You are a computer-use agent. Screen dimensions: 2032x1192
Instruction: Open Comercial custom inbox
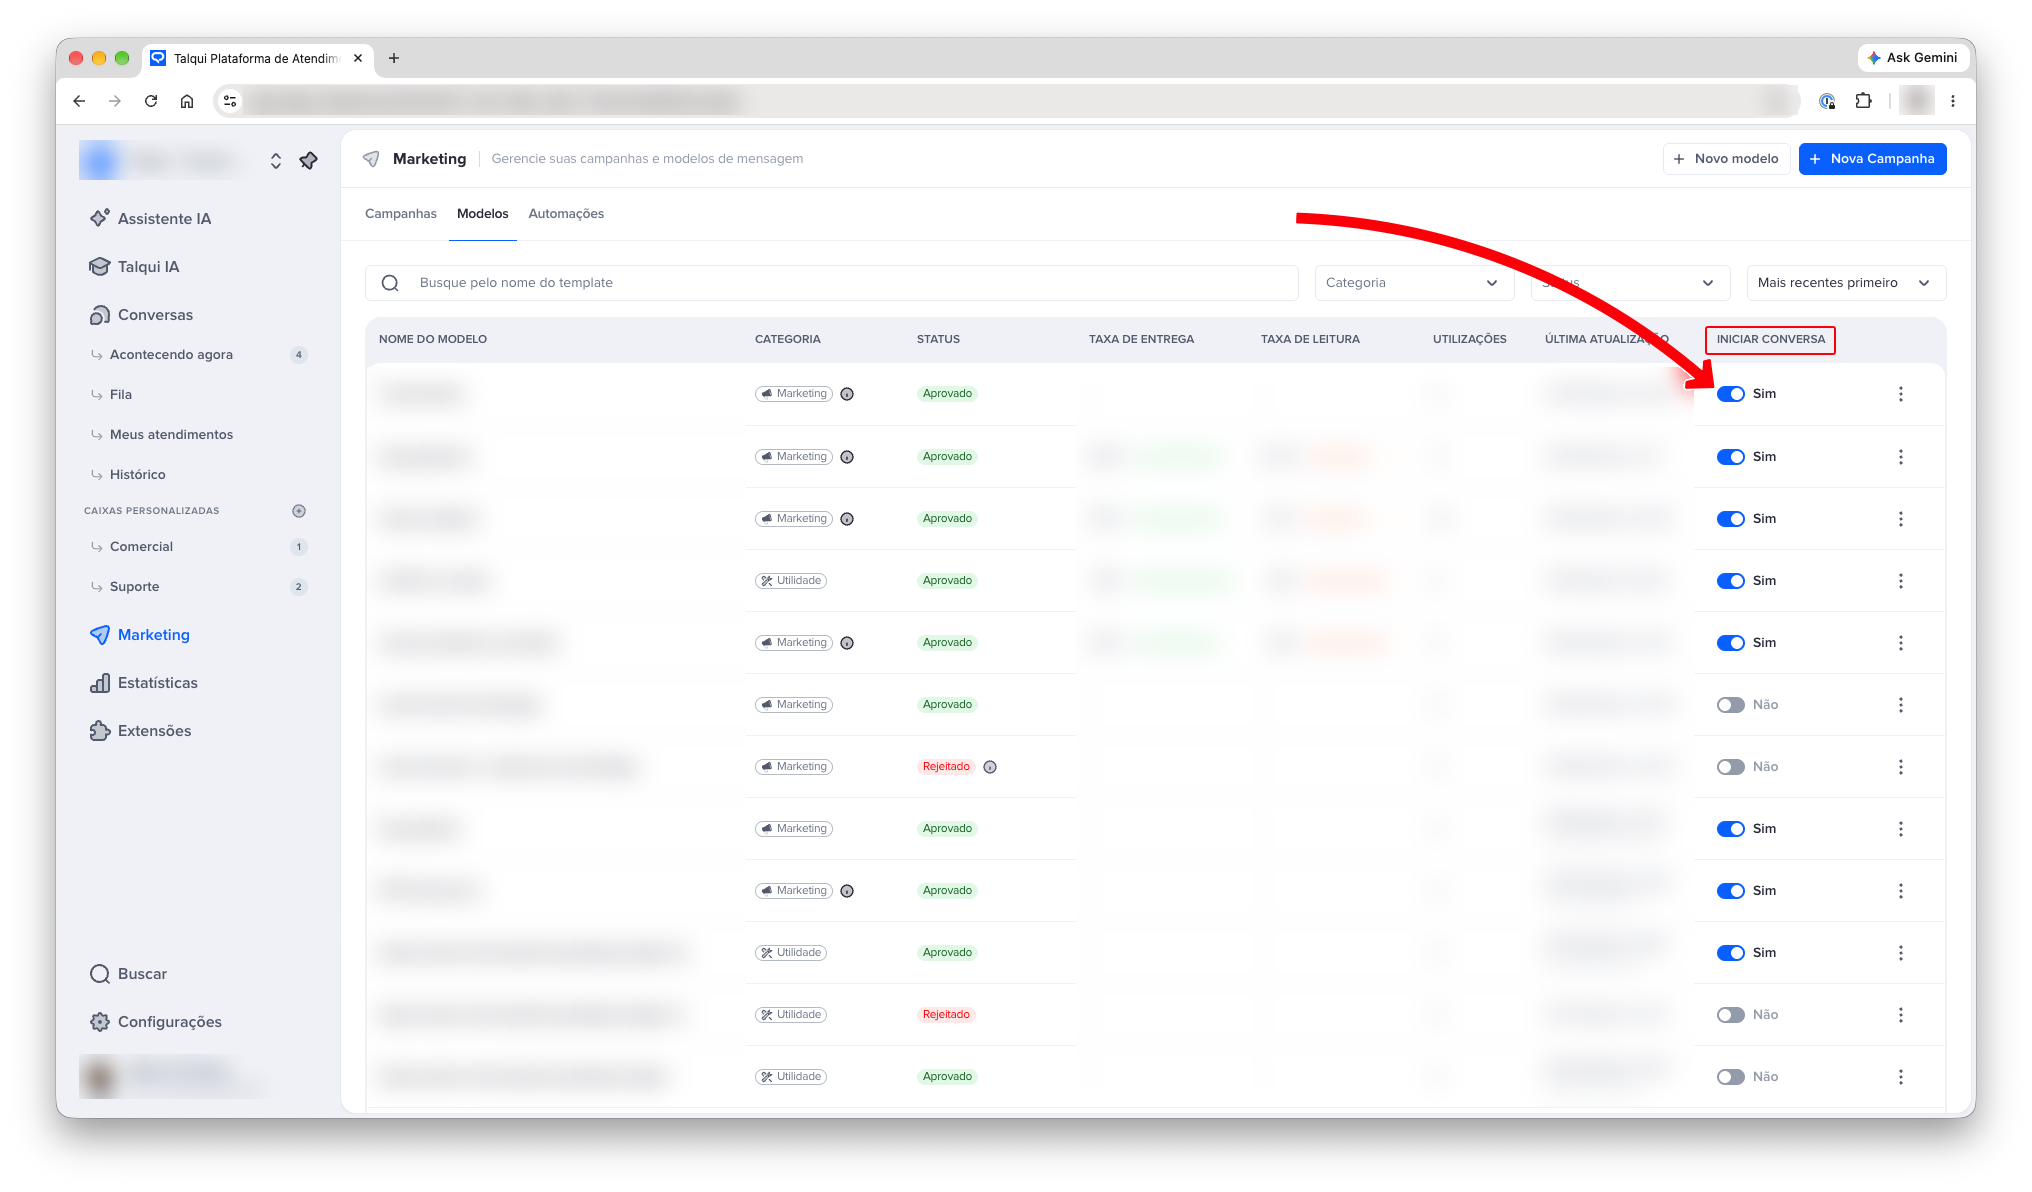click(x=141, y=546)
